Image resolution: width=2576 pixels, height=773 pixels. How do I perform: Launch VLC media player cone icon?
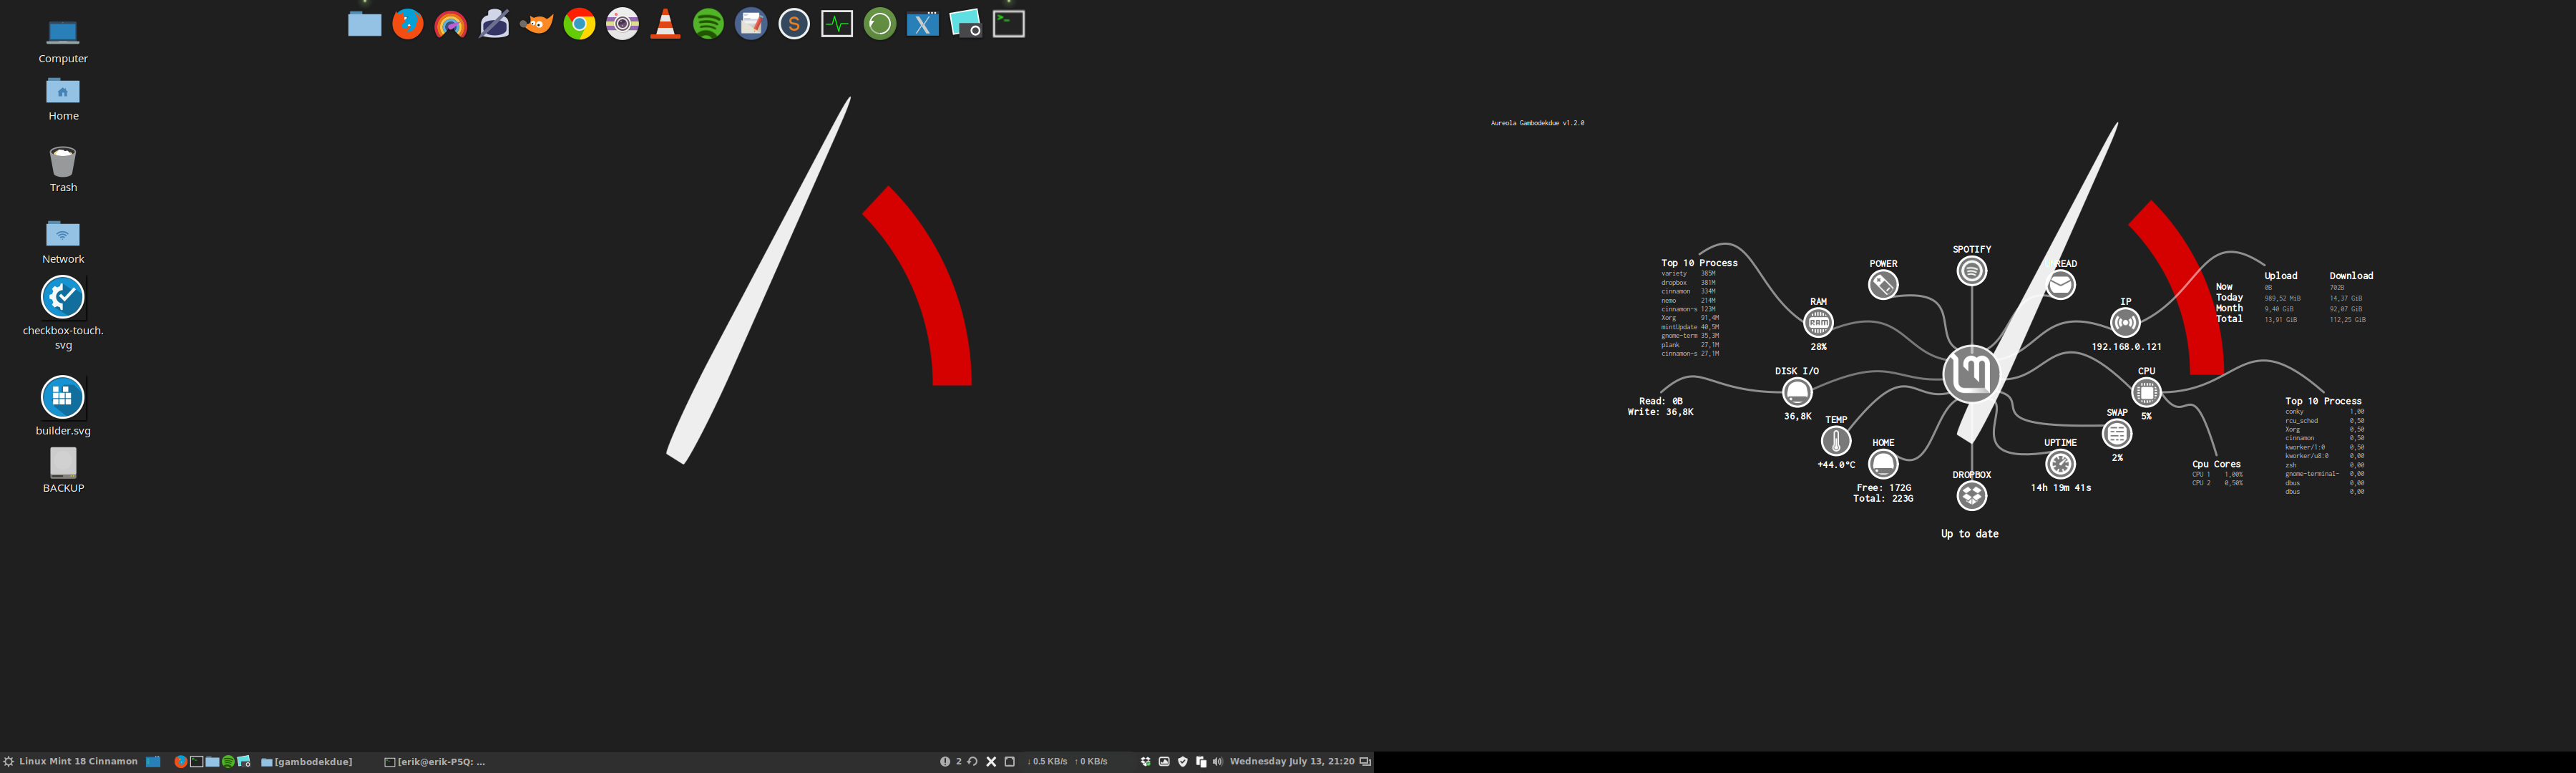point(665,24)
